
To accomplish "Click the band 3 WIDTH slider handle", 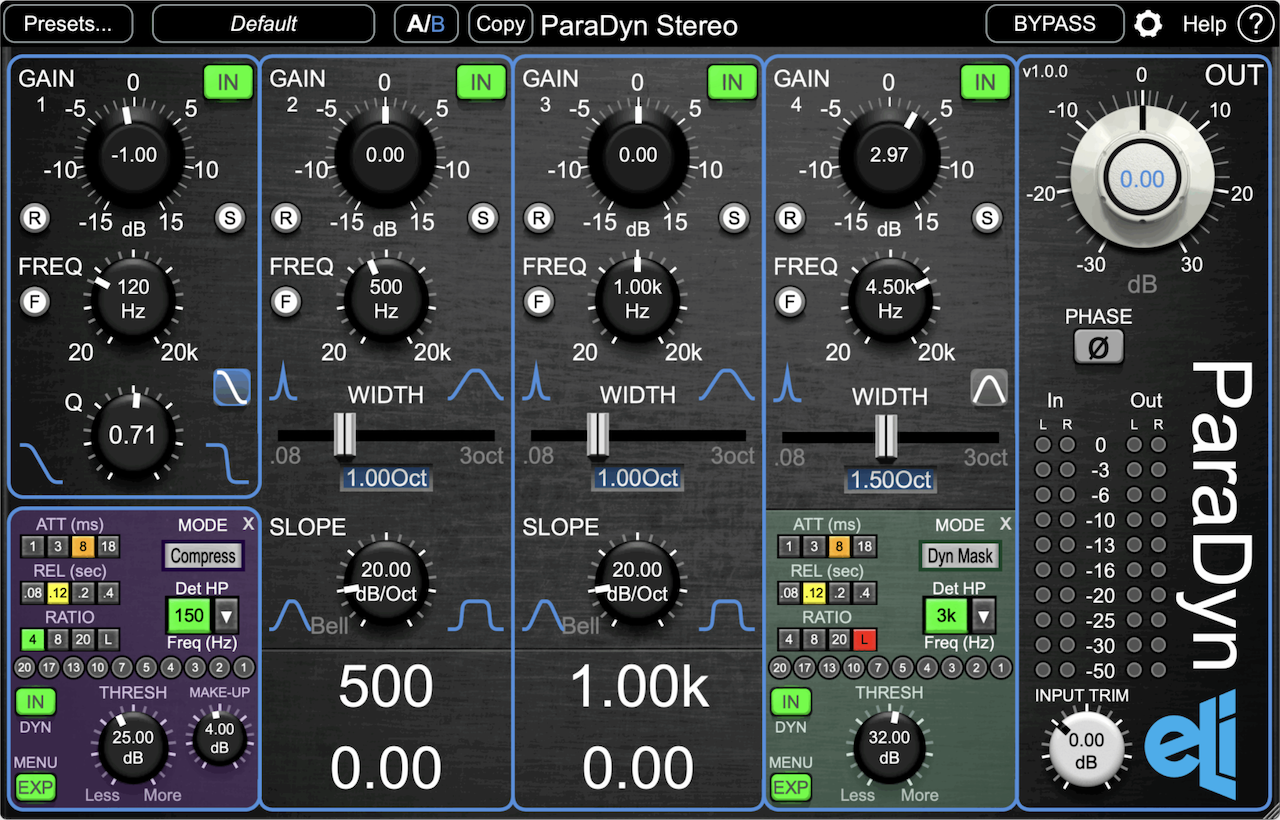I will tap(597, 434).
